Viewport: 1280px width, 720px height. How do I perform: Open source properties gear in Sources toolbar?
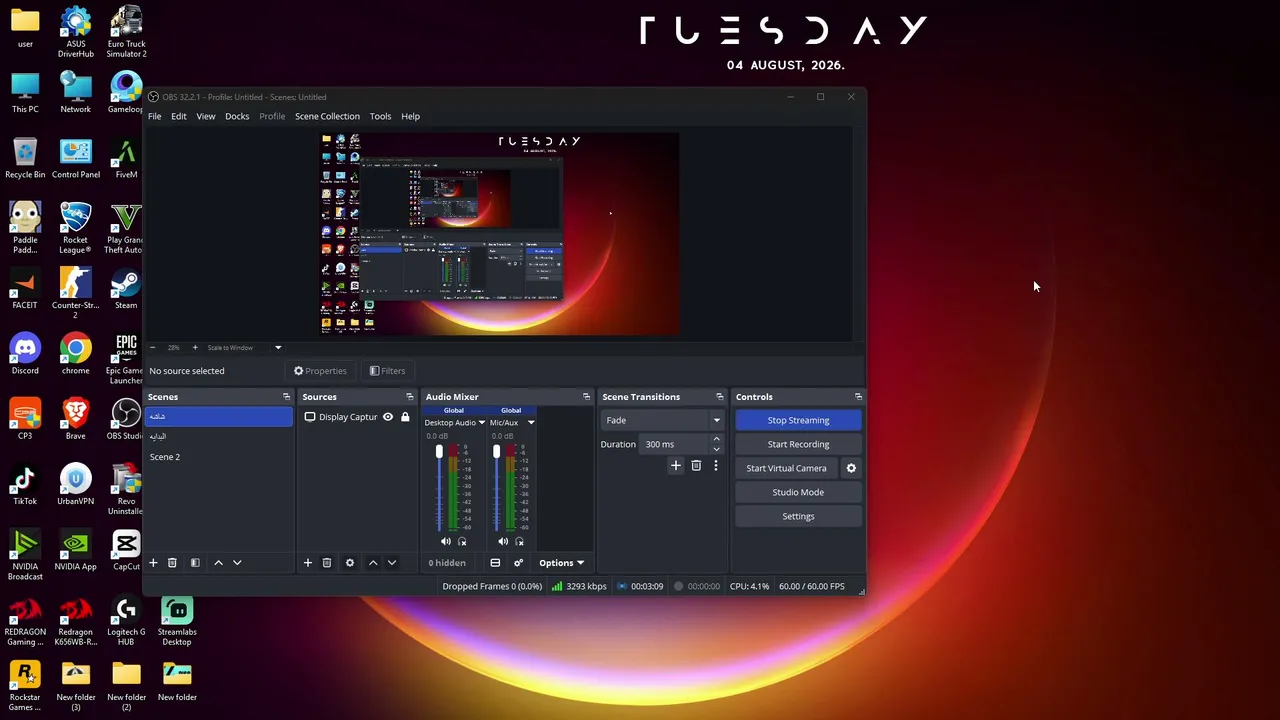pos(350,563)
